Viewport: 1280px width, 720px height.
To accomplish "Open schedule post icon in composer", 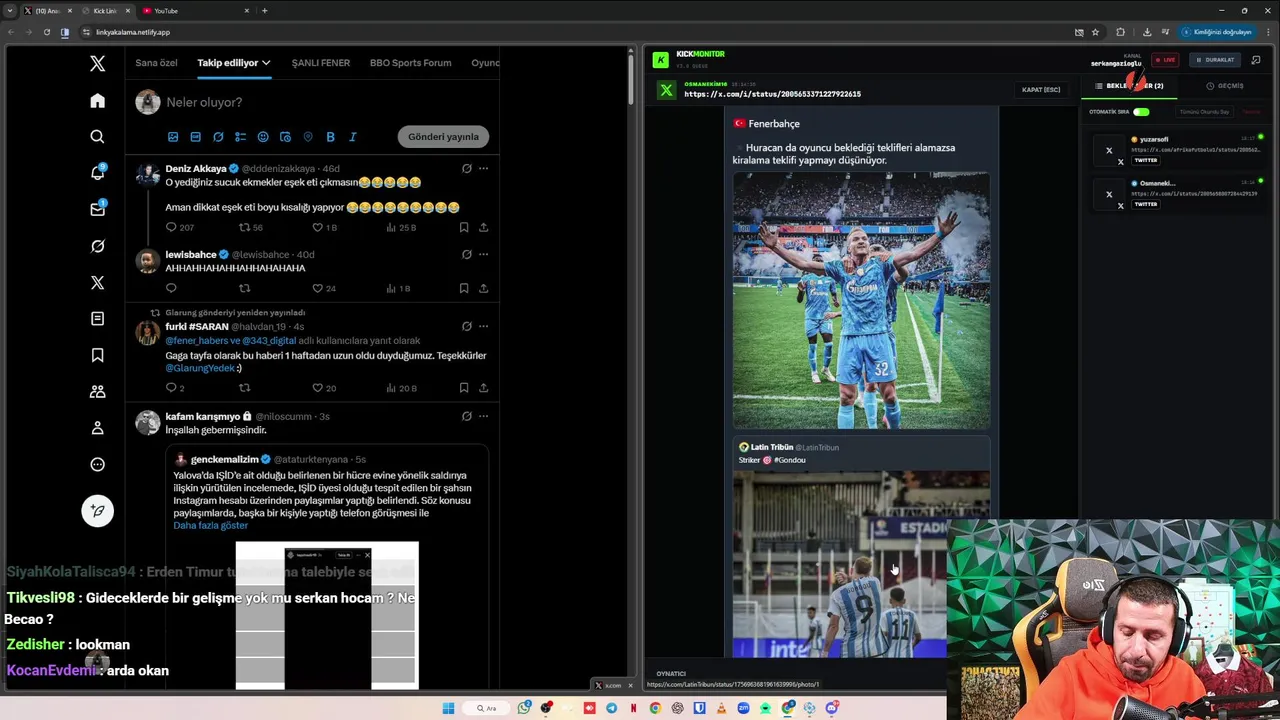I will [x=285, y=137].
